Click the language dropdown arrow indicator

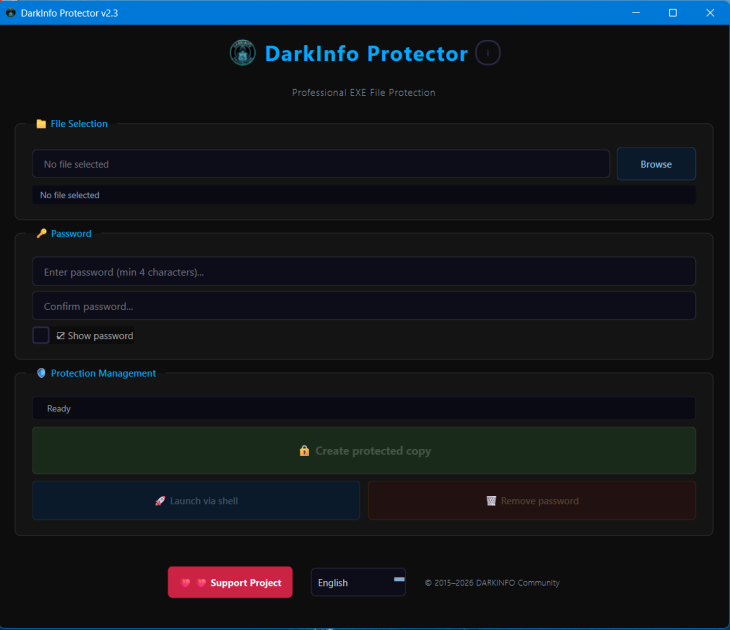click(399, 579)
